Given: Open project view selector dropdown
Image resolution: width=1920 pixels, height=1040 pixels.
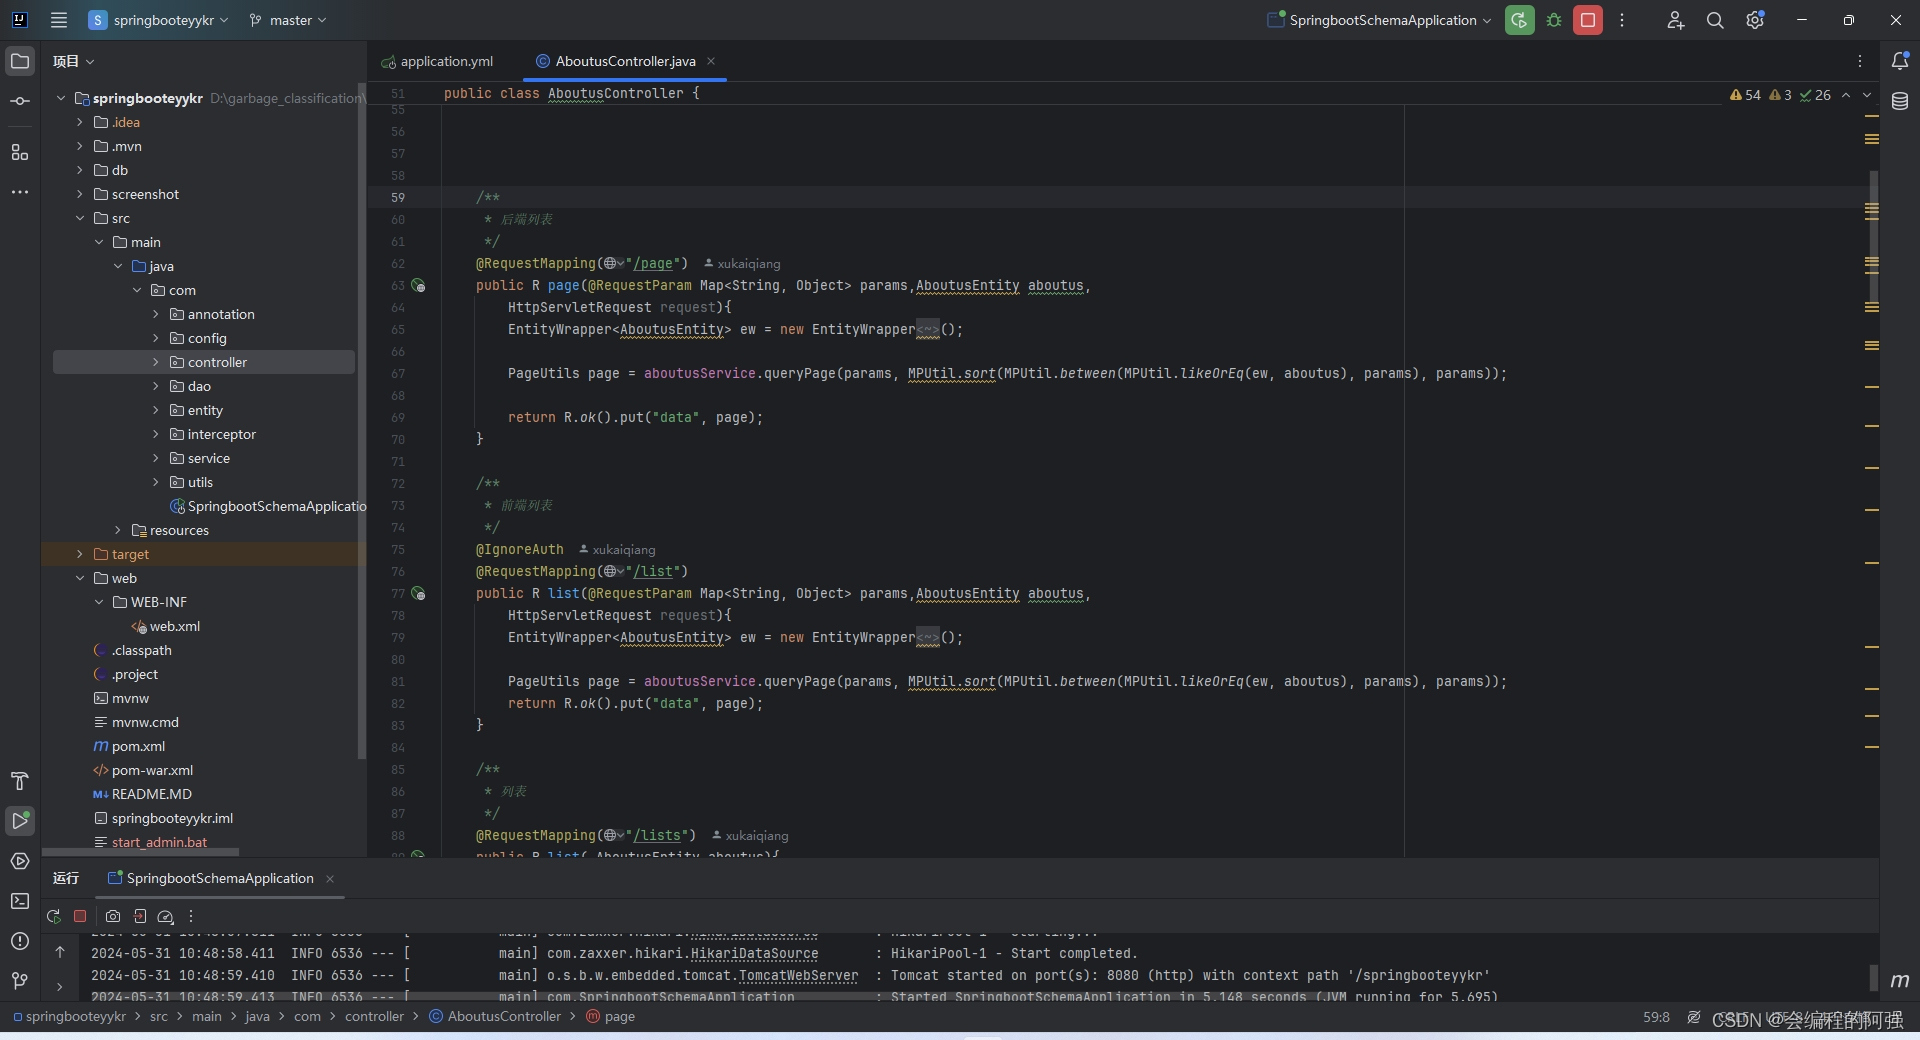Looking at the screenshot, I should click(x=74, y=61).
